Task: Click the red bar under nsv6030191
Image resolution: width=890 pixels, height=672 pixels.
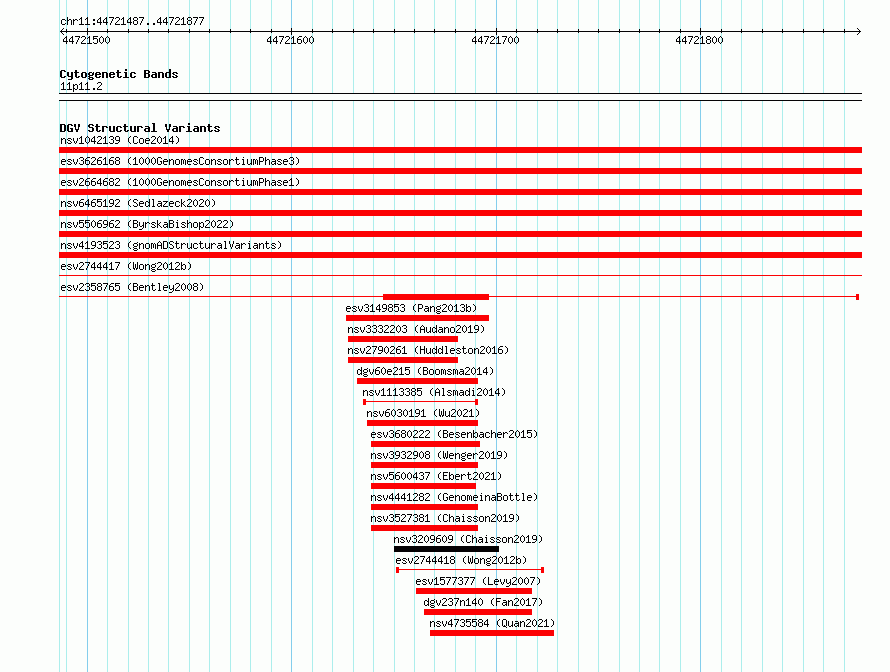Action: coord(422,423)
